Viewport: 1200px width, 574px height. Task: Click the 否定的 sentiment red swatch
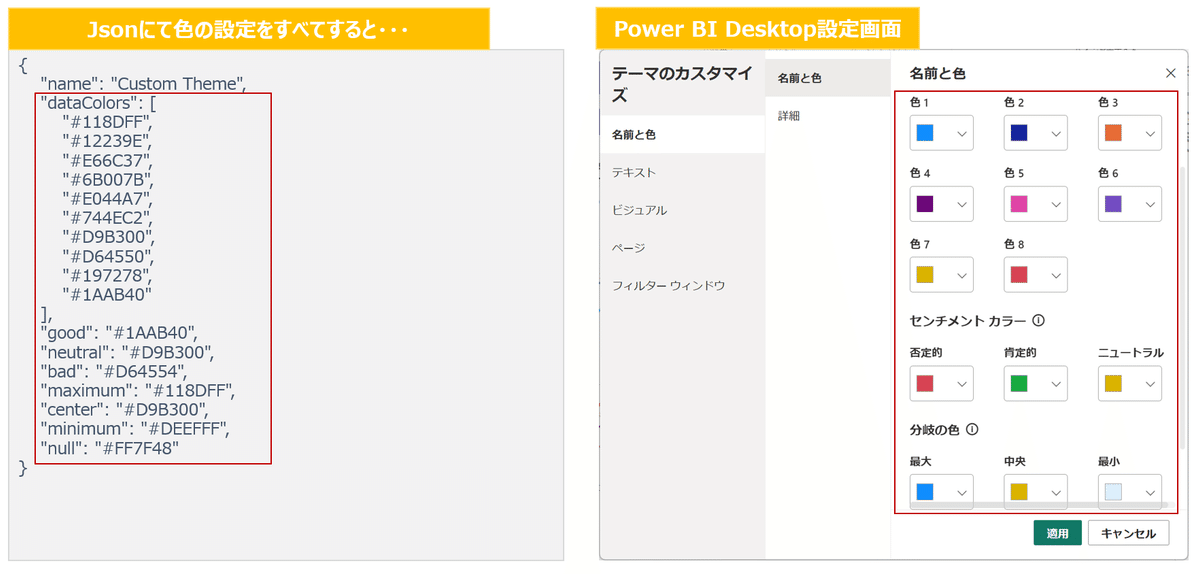[x=925, y=384]
